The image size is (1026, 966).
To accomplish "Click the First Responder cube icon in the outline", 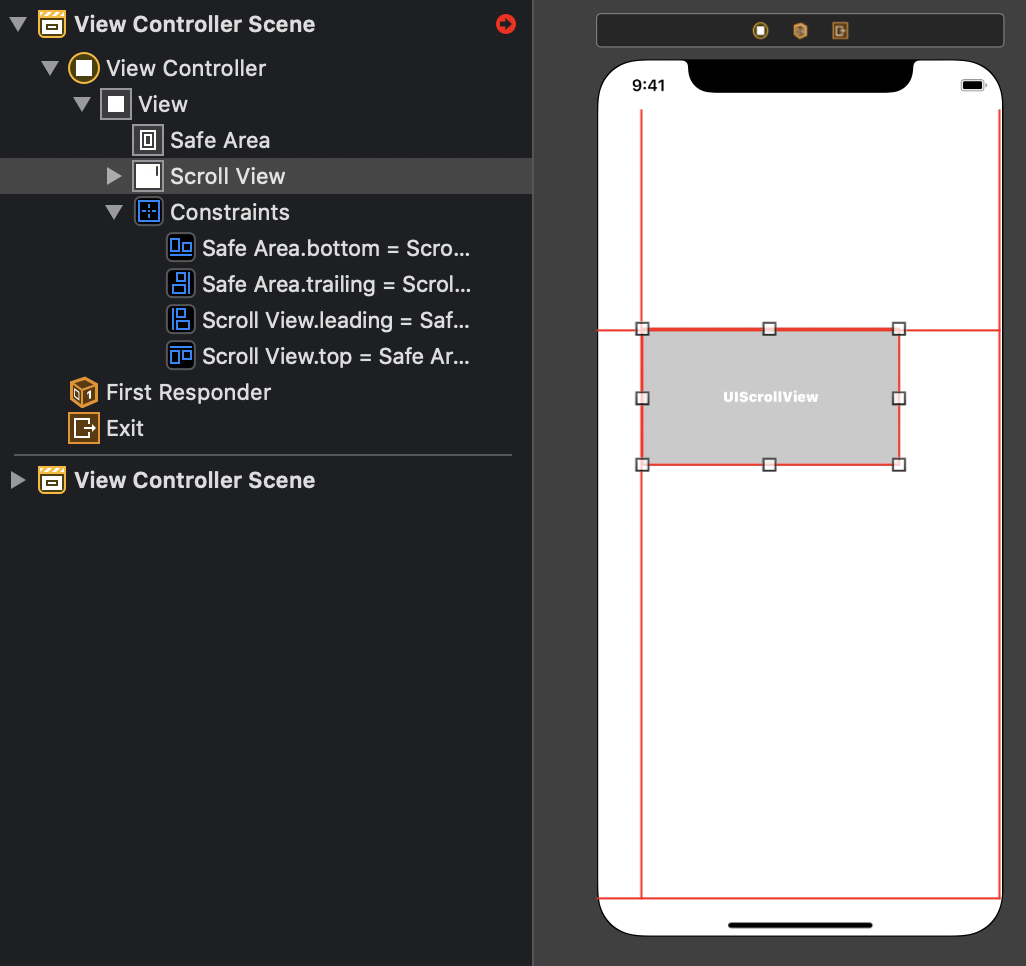I will pyautogui.click(x=84, y=392).
